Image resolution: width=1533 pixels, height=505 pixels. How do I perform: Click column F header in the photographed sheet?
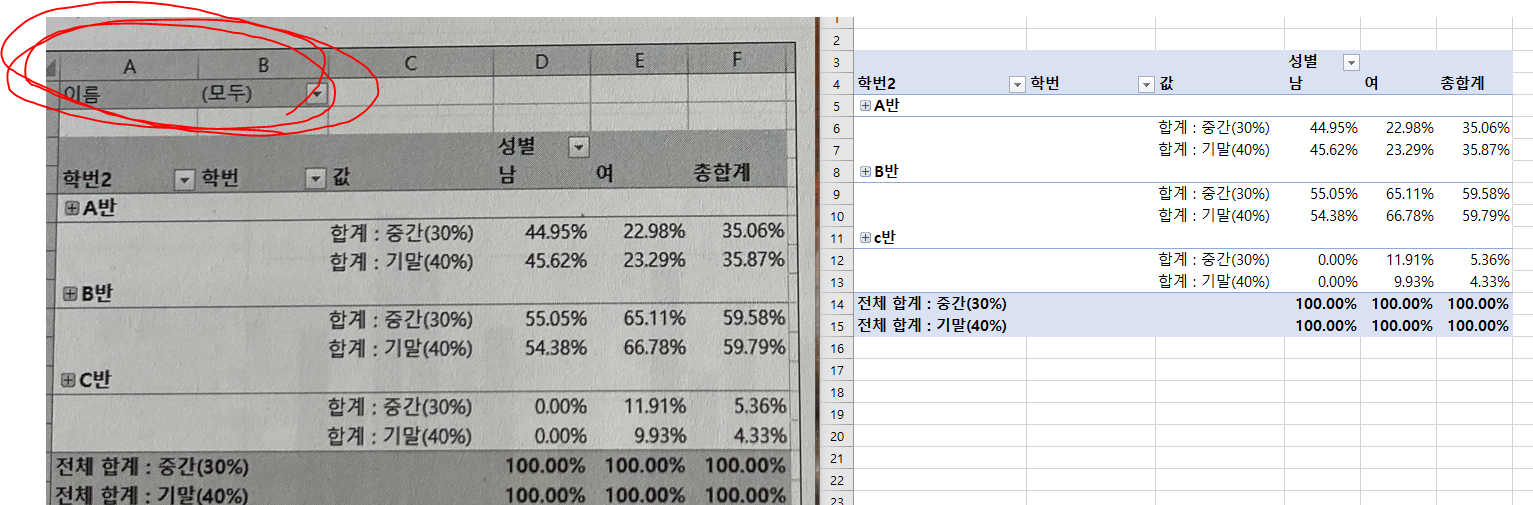click(x=737, y=60)
